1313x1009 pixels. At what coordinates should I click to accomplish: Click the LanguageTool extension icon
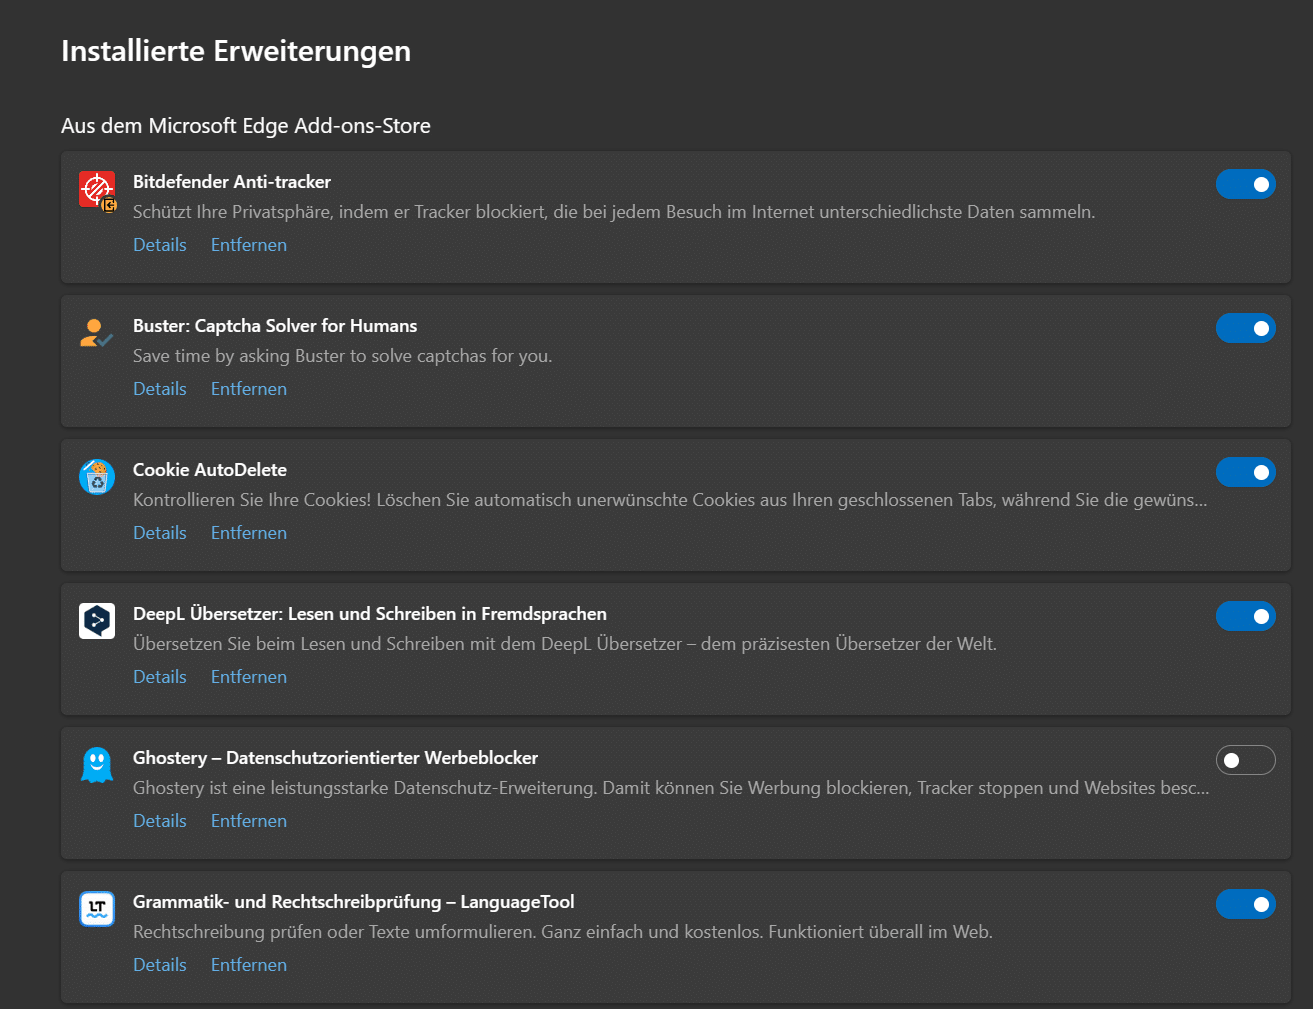click(x=97, y=909)
